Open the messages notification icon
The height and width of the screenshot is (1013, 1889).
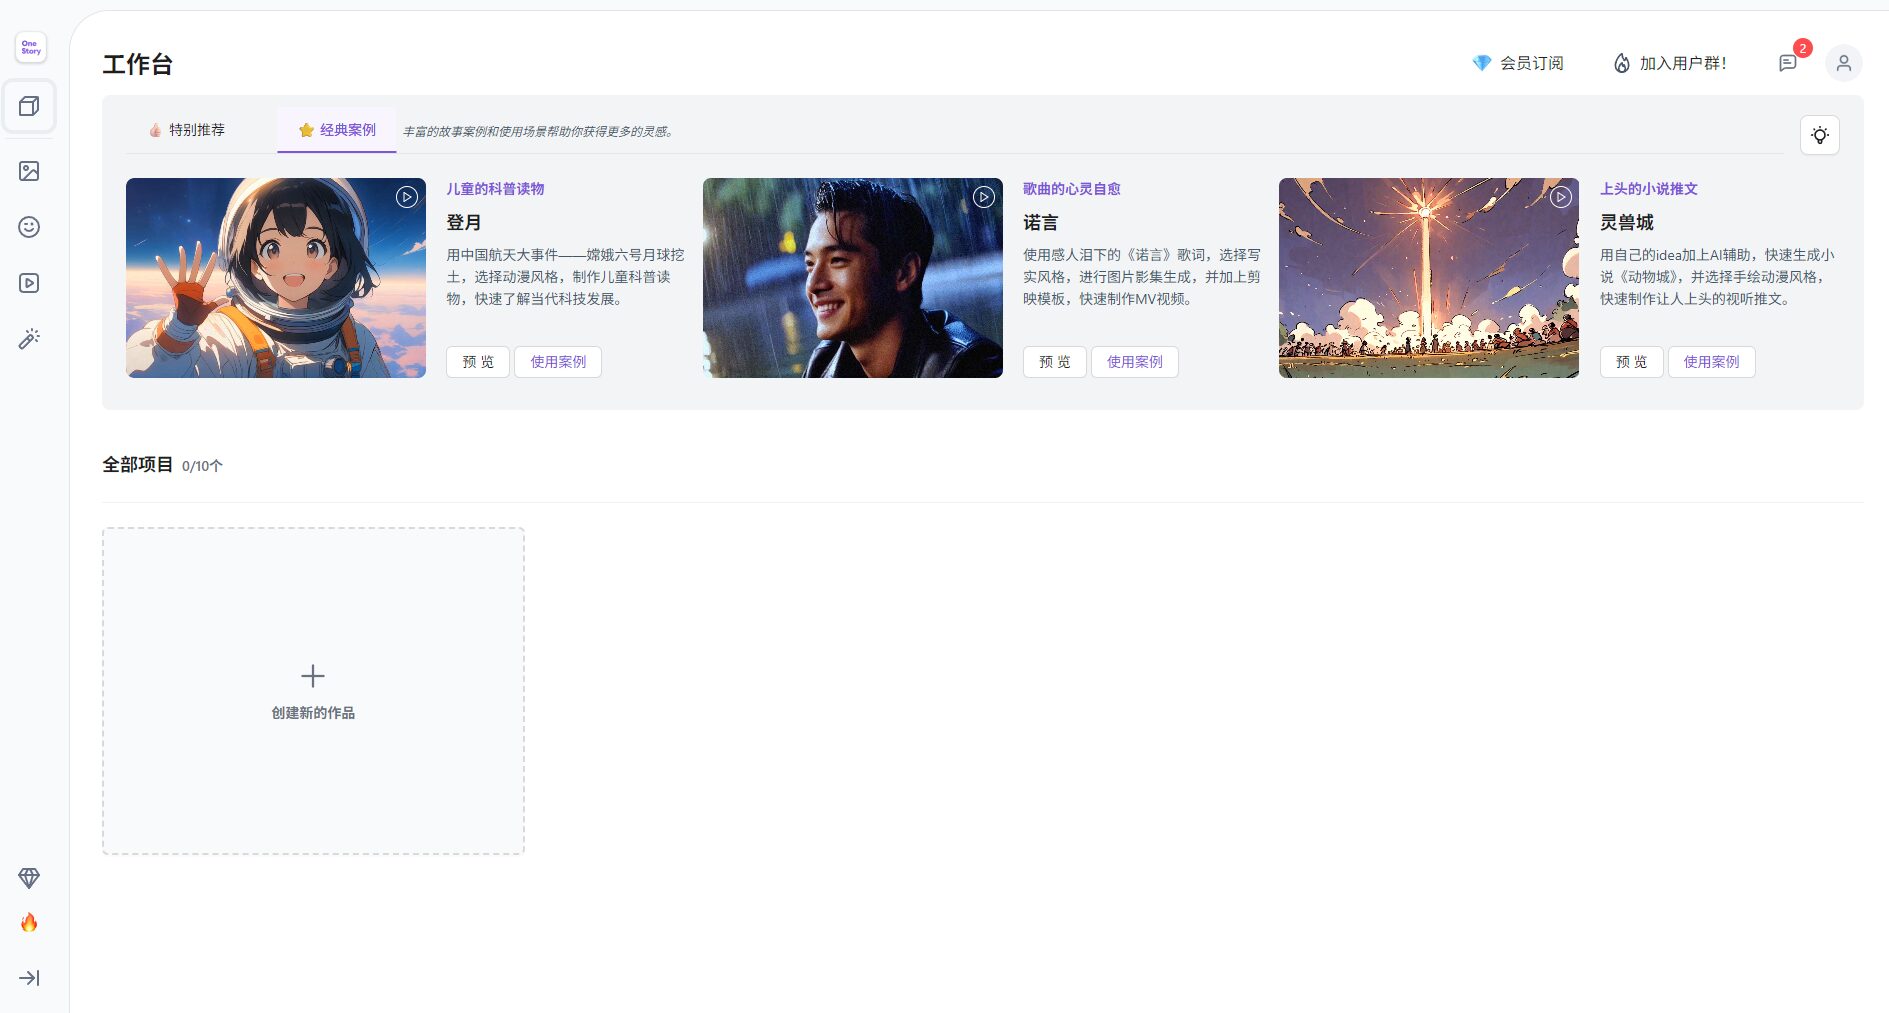tap(1788, 63)
